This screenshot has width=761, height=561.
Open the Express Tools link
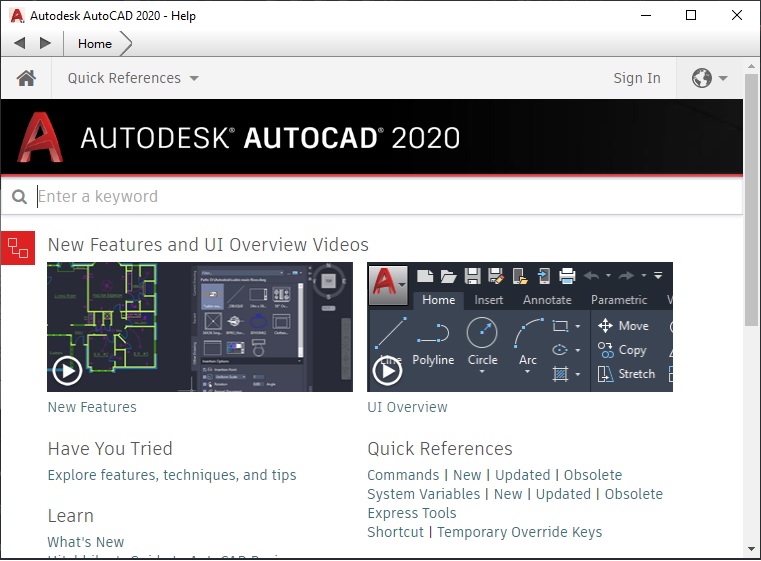coord(412,513)
